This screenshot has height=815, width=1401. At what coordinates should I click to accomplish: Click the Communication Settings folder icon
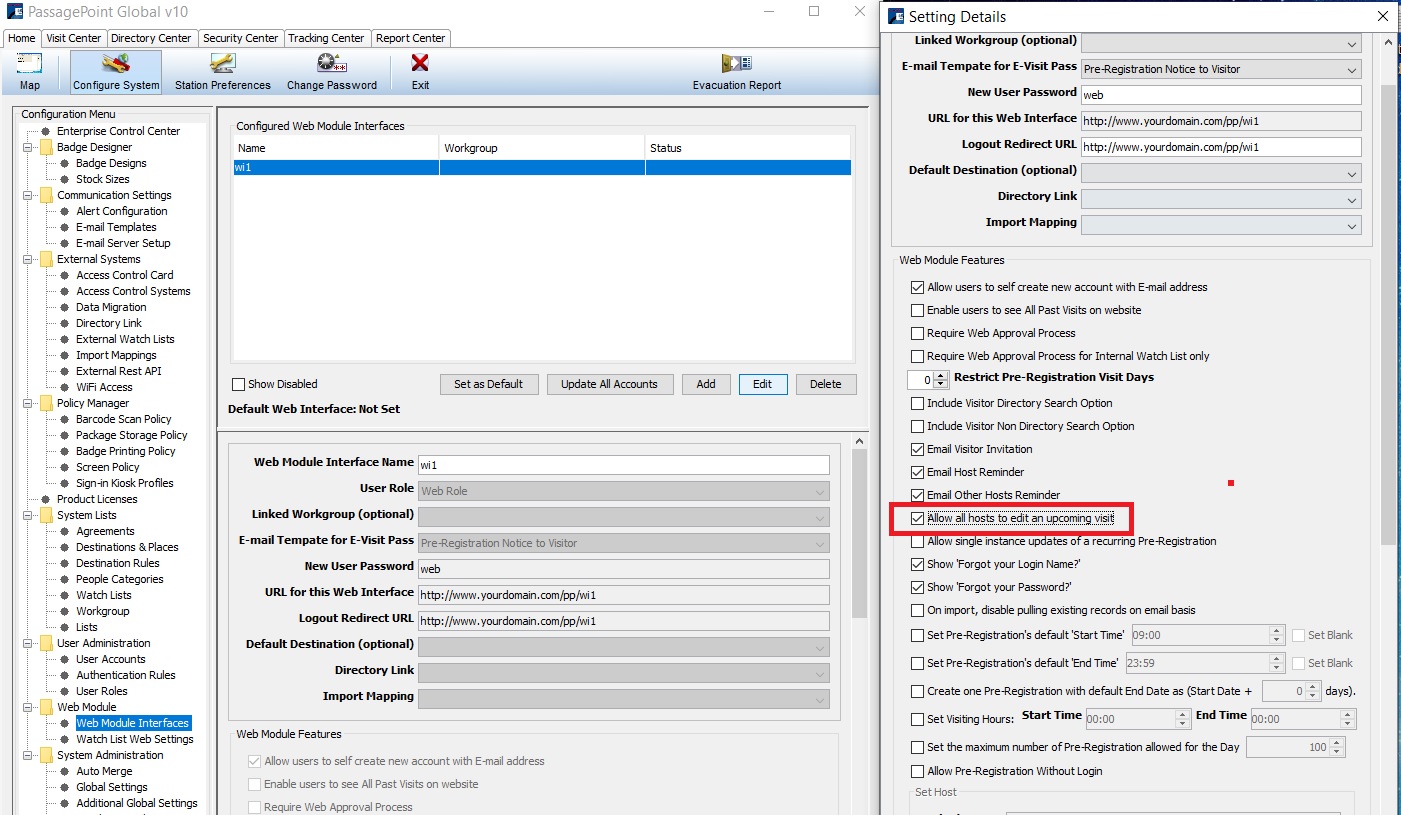point(46,195)
